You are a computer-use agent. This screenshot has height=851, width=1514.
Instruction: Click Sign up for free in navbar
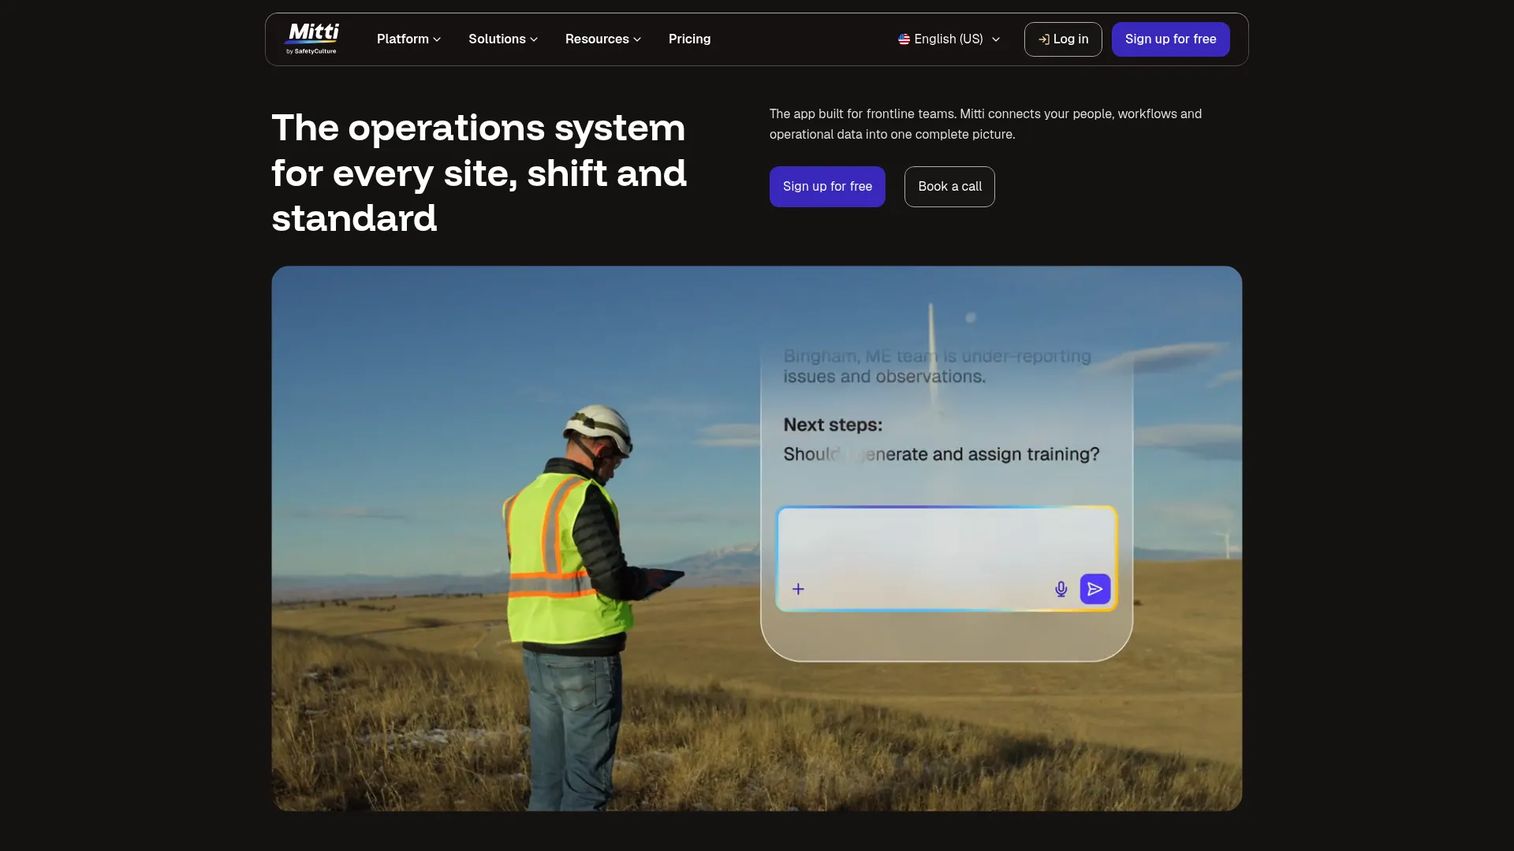click(x=1171, y=39)
